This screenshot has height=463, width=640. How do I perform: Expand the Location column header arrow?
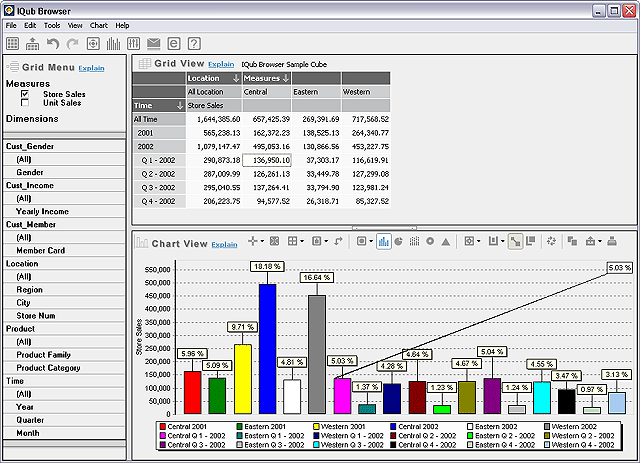[234, 78]
